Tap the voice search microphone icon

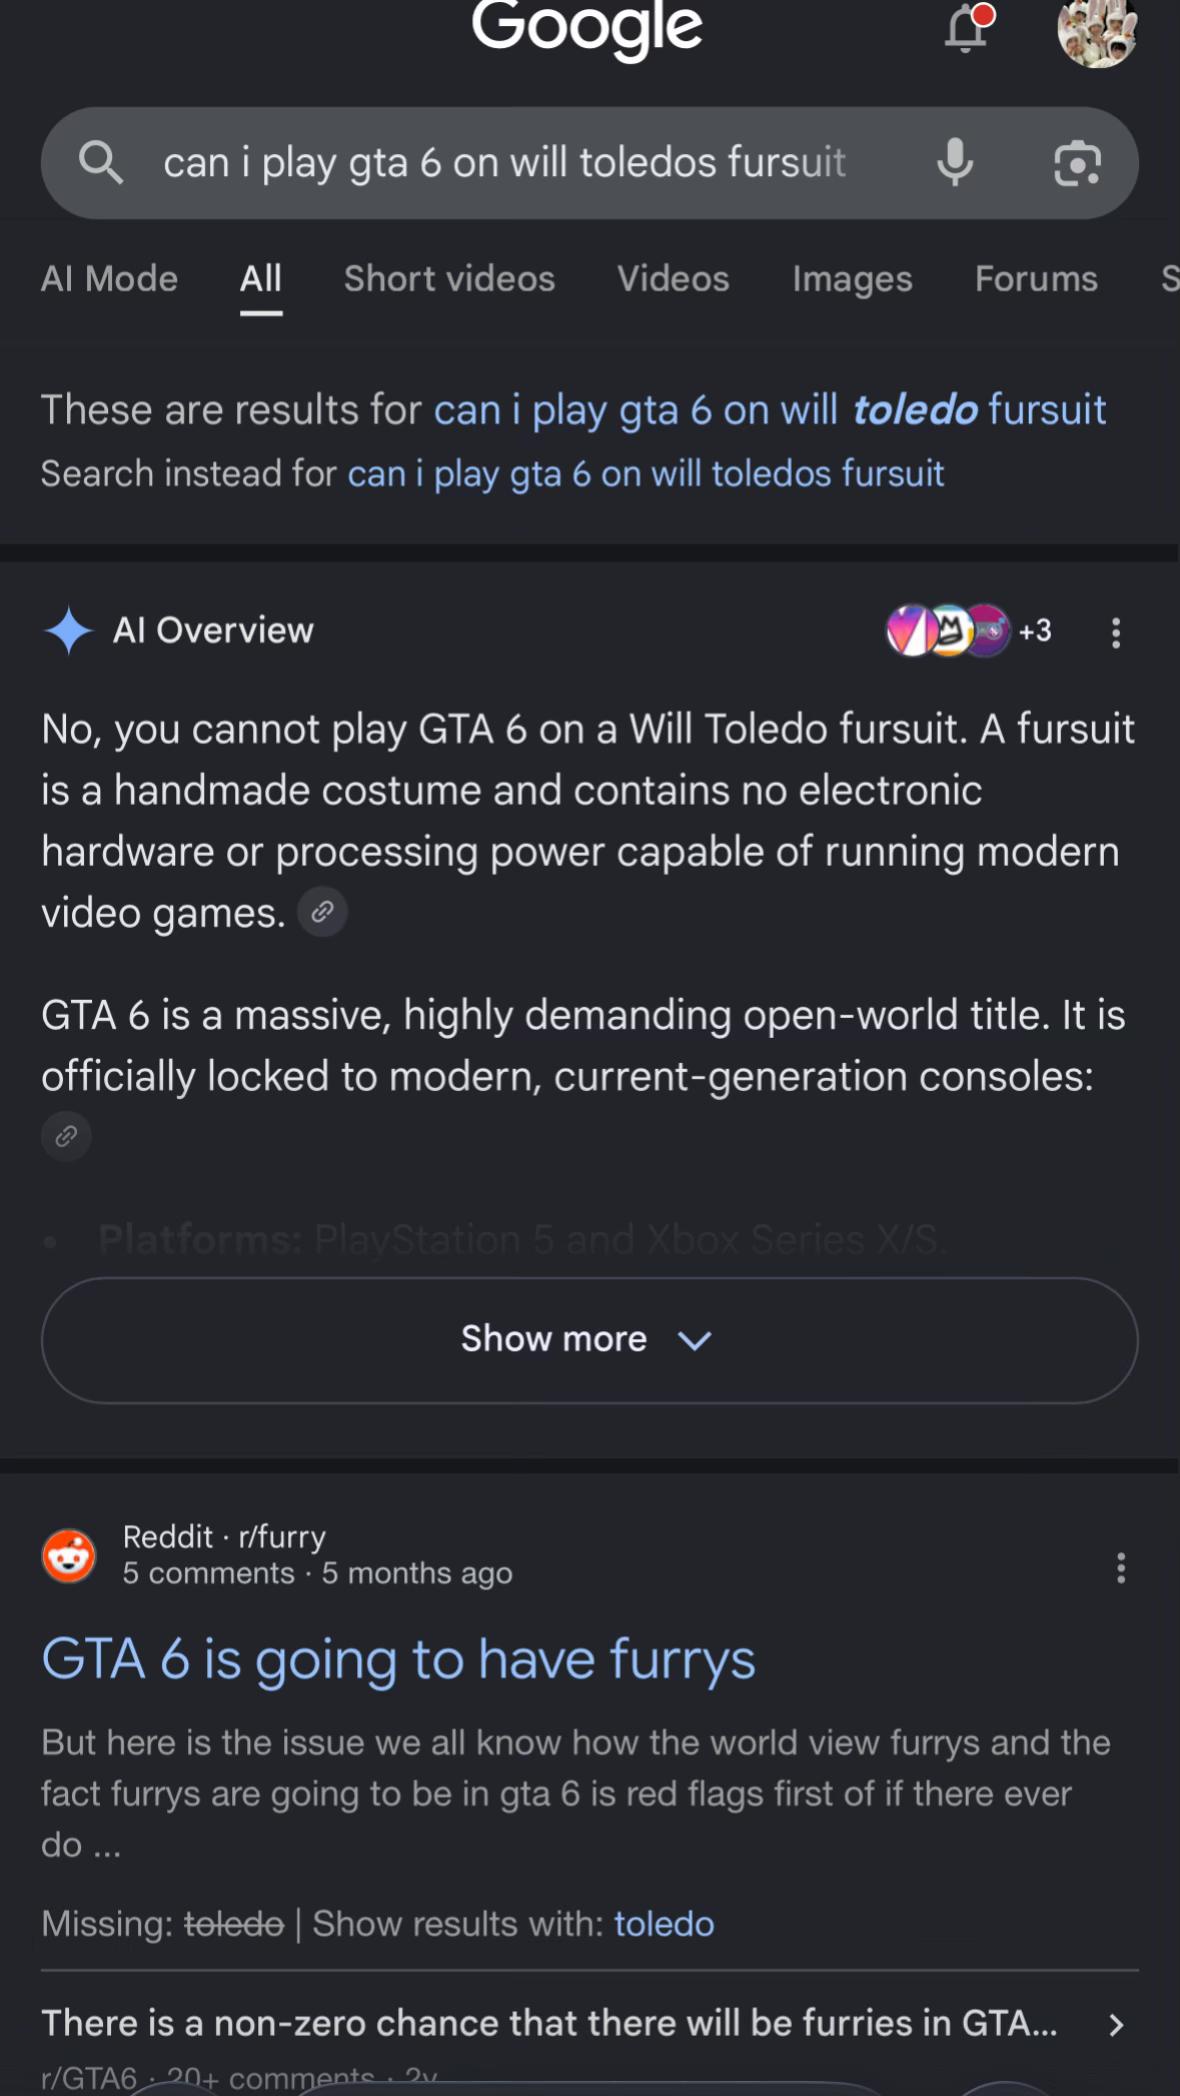click(955, 162)
